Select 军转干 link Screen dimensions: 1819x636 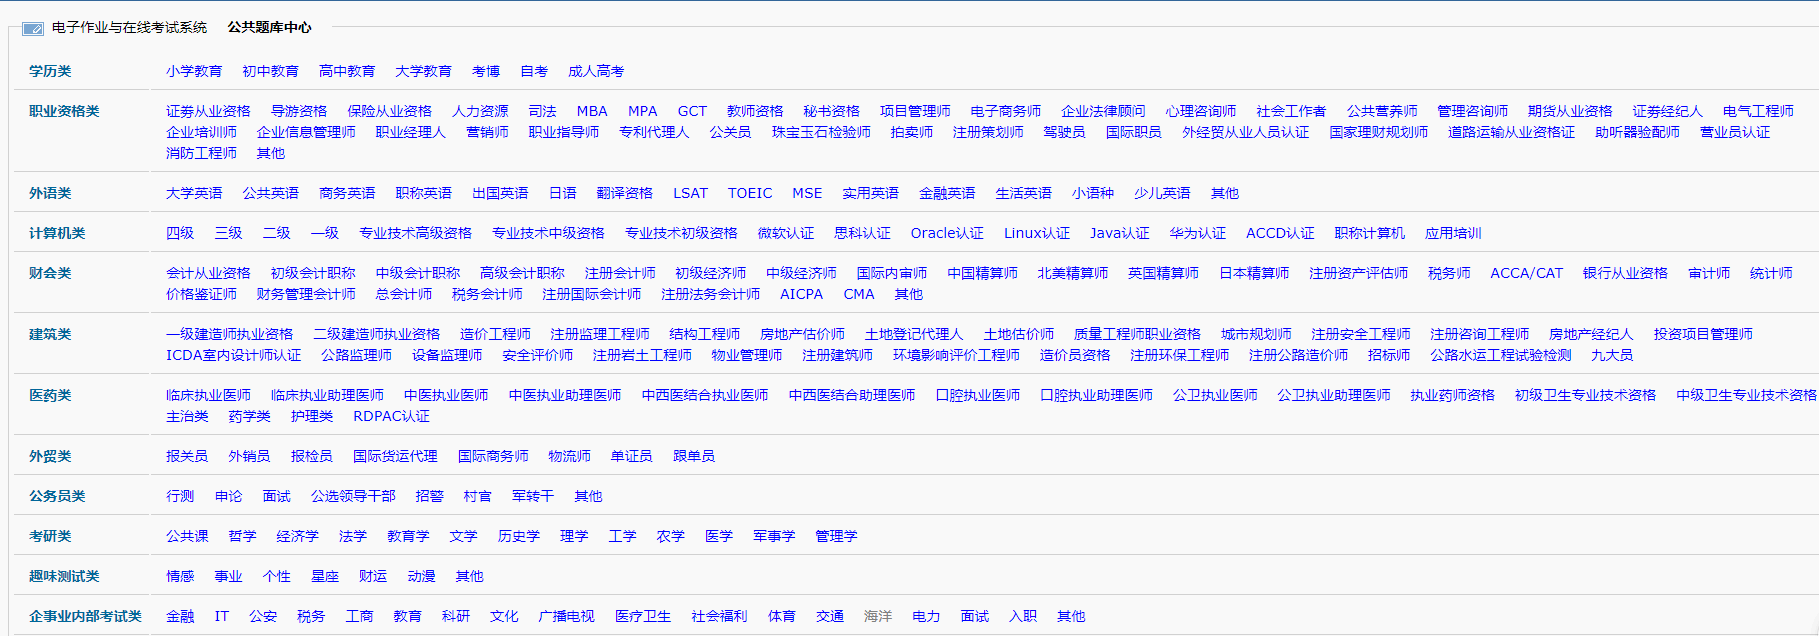click(x=533, y=496)
